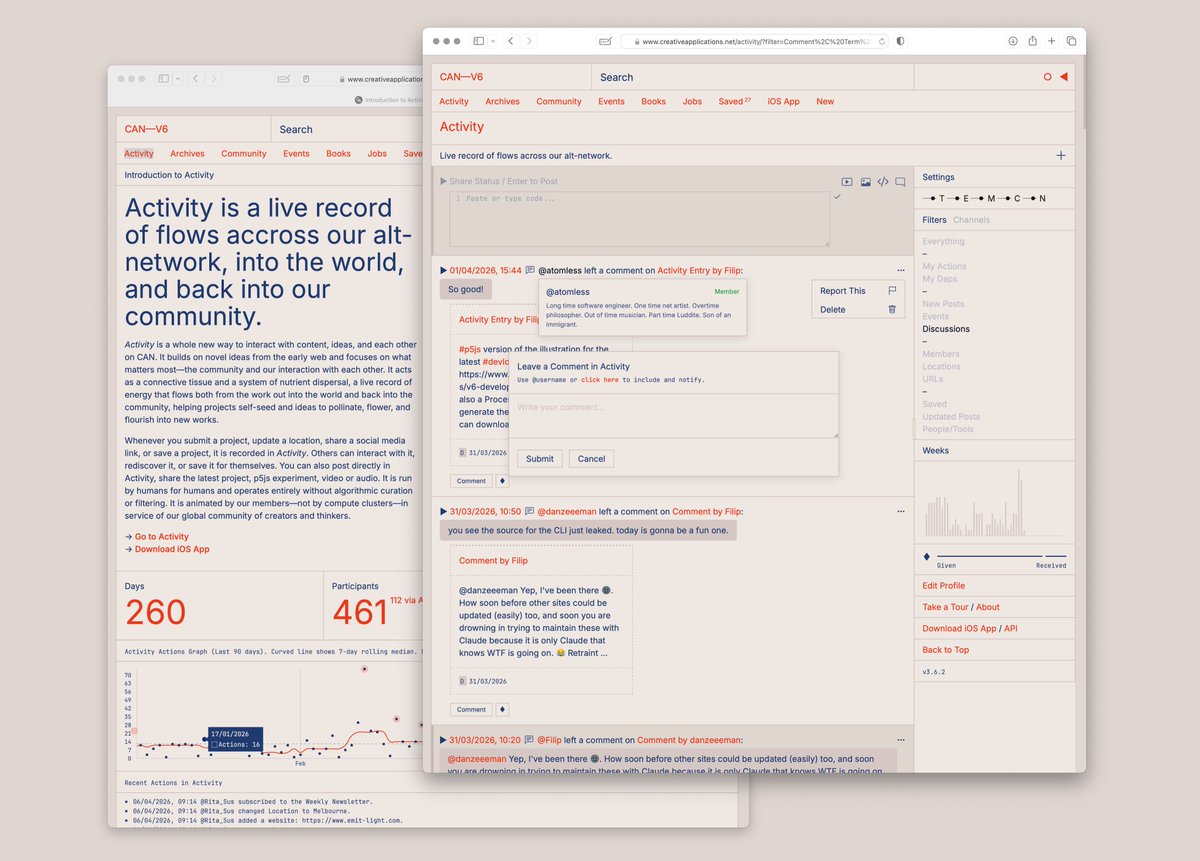Viewport: 1200px width, 861px height.
Task: Cancel the comment dialog
Action: click(x=591, y=459)
